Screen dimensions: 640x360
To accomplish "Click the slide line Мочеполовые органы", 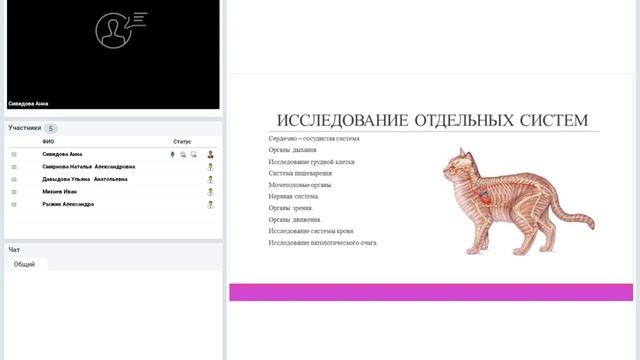I will click(300, 184).
